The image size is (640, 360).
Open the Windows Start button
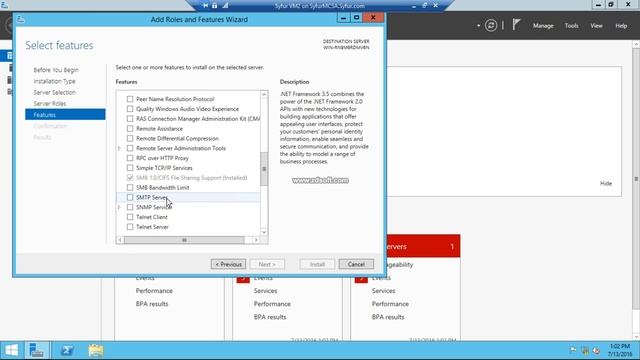pyautogui.click(x=11, y=350)
